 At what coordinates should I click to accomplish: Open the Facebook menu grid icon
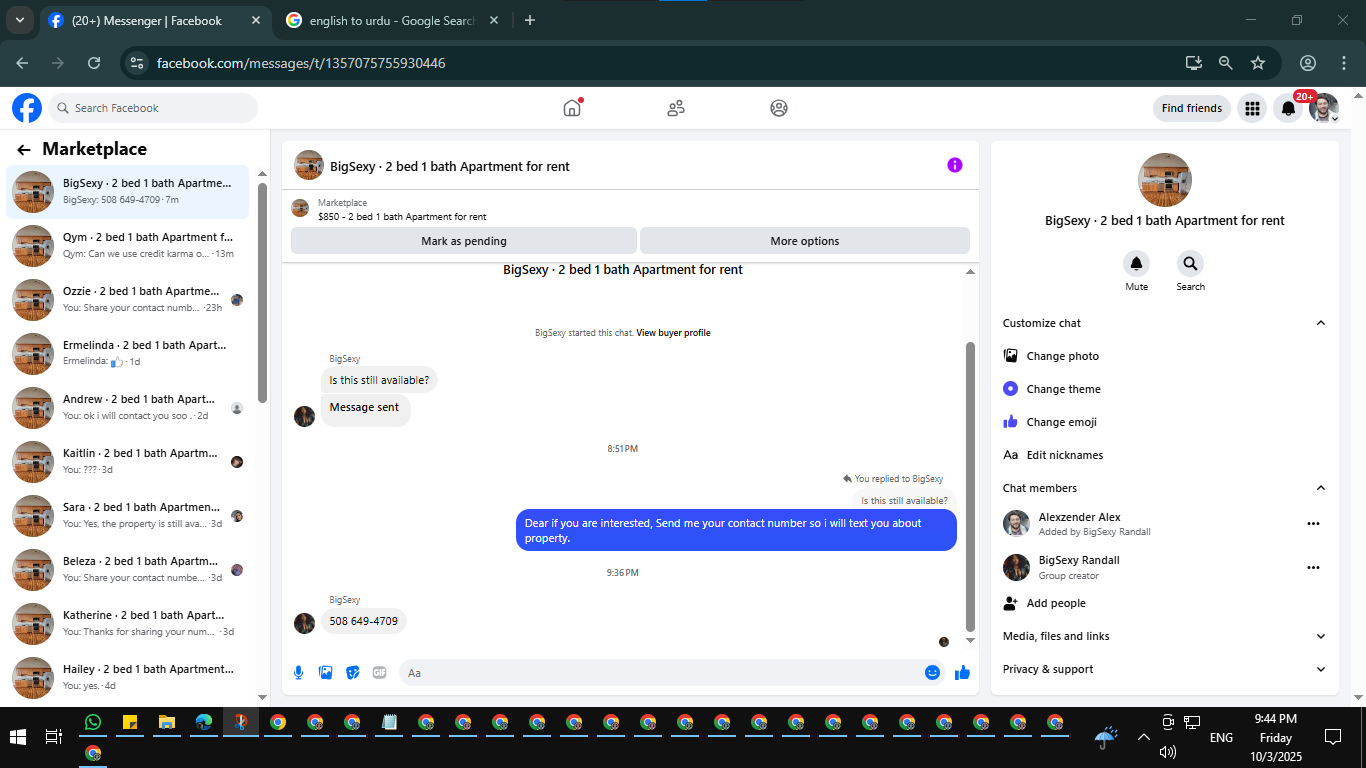click(x=1251, y=108)
